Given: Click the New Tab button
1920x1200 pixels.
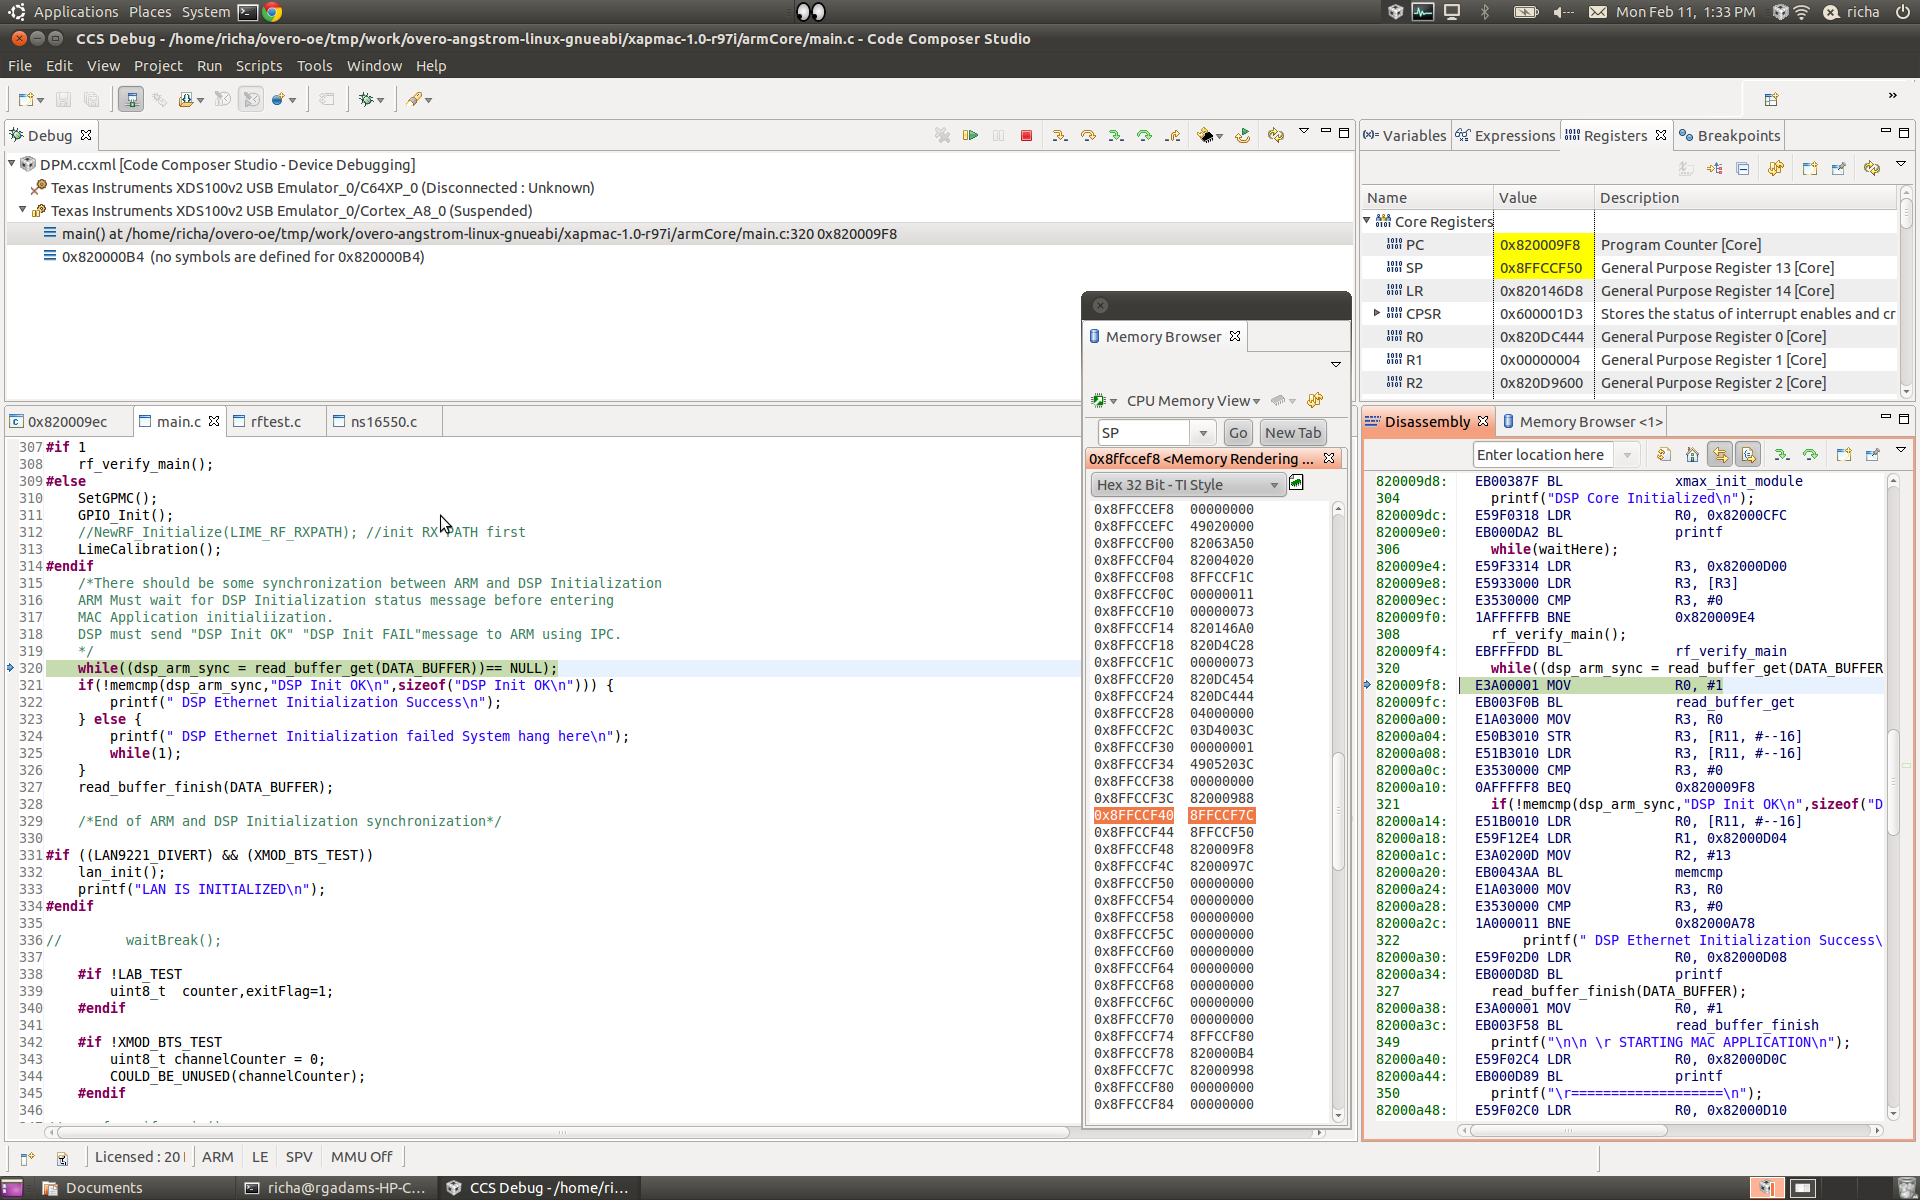Looking at the screenshot, I should click(1292, 433).
